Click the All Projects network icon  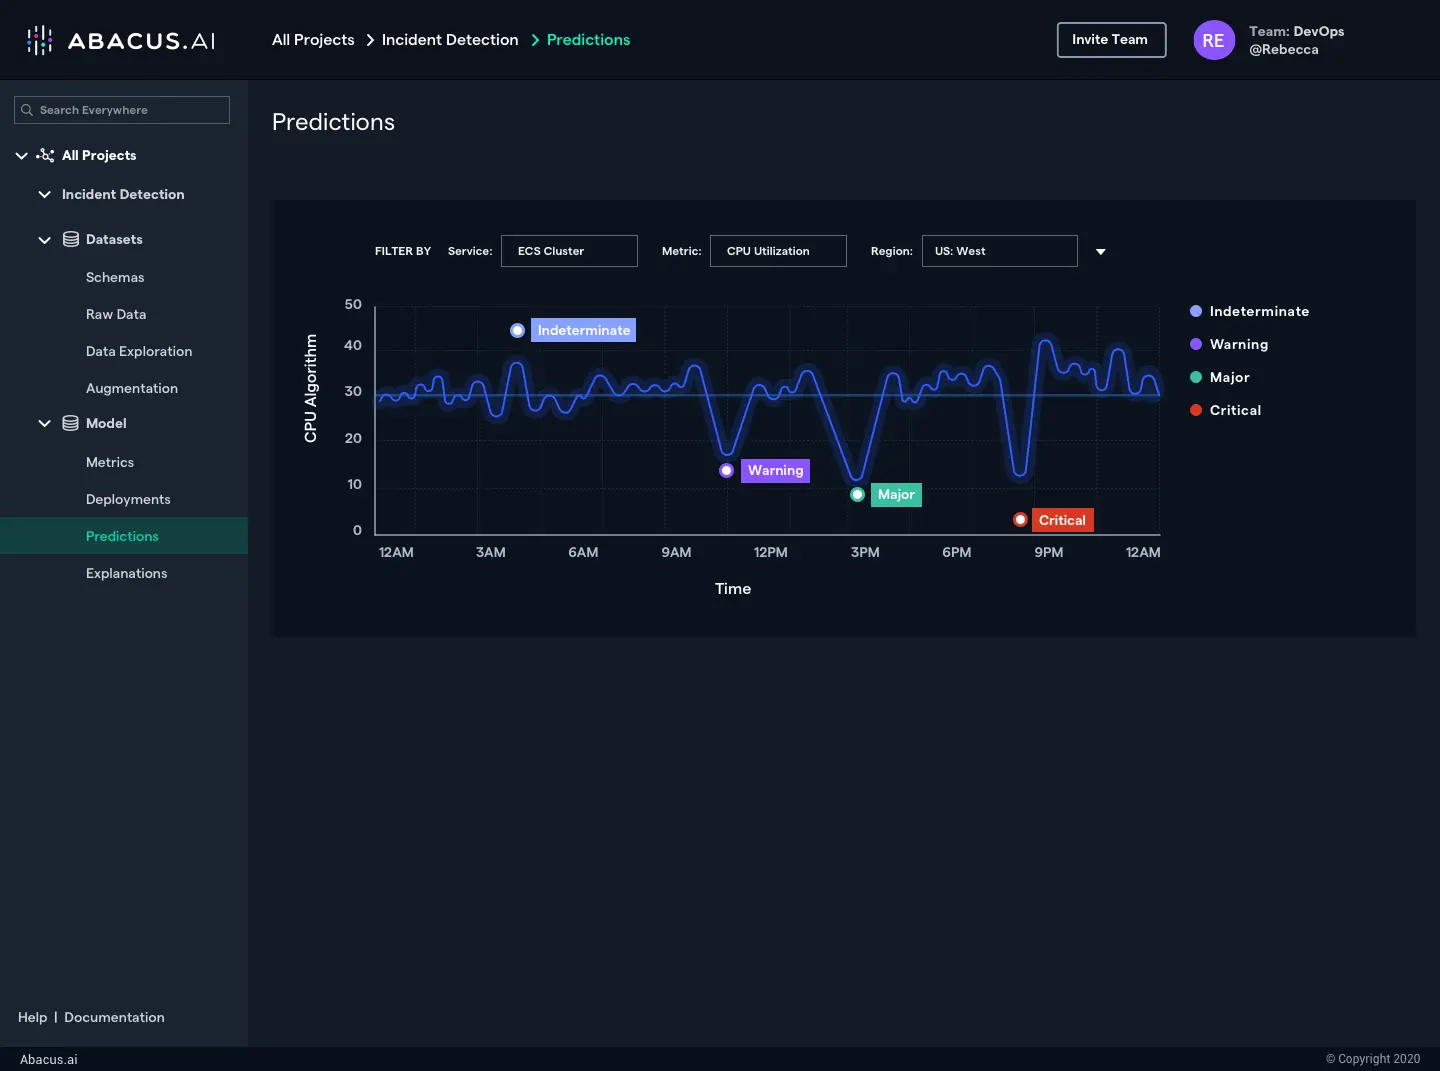tap(45, 155)
